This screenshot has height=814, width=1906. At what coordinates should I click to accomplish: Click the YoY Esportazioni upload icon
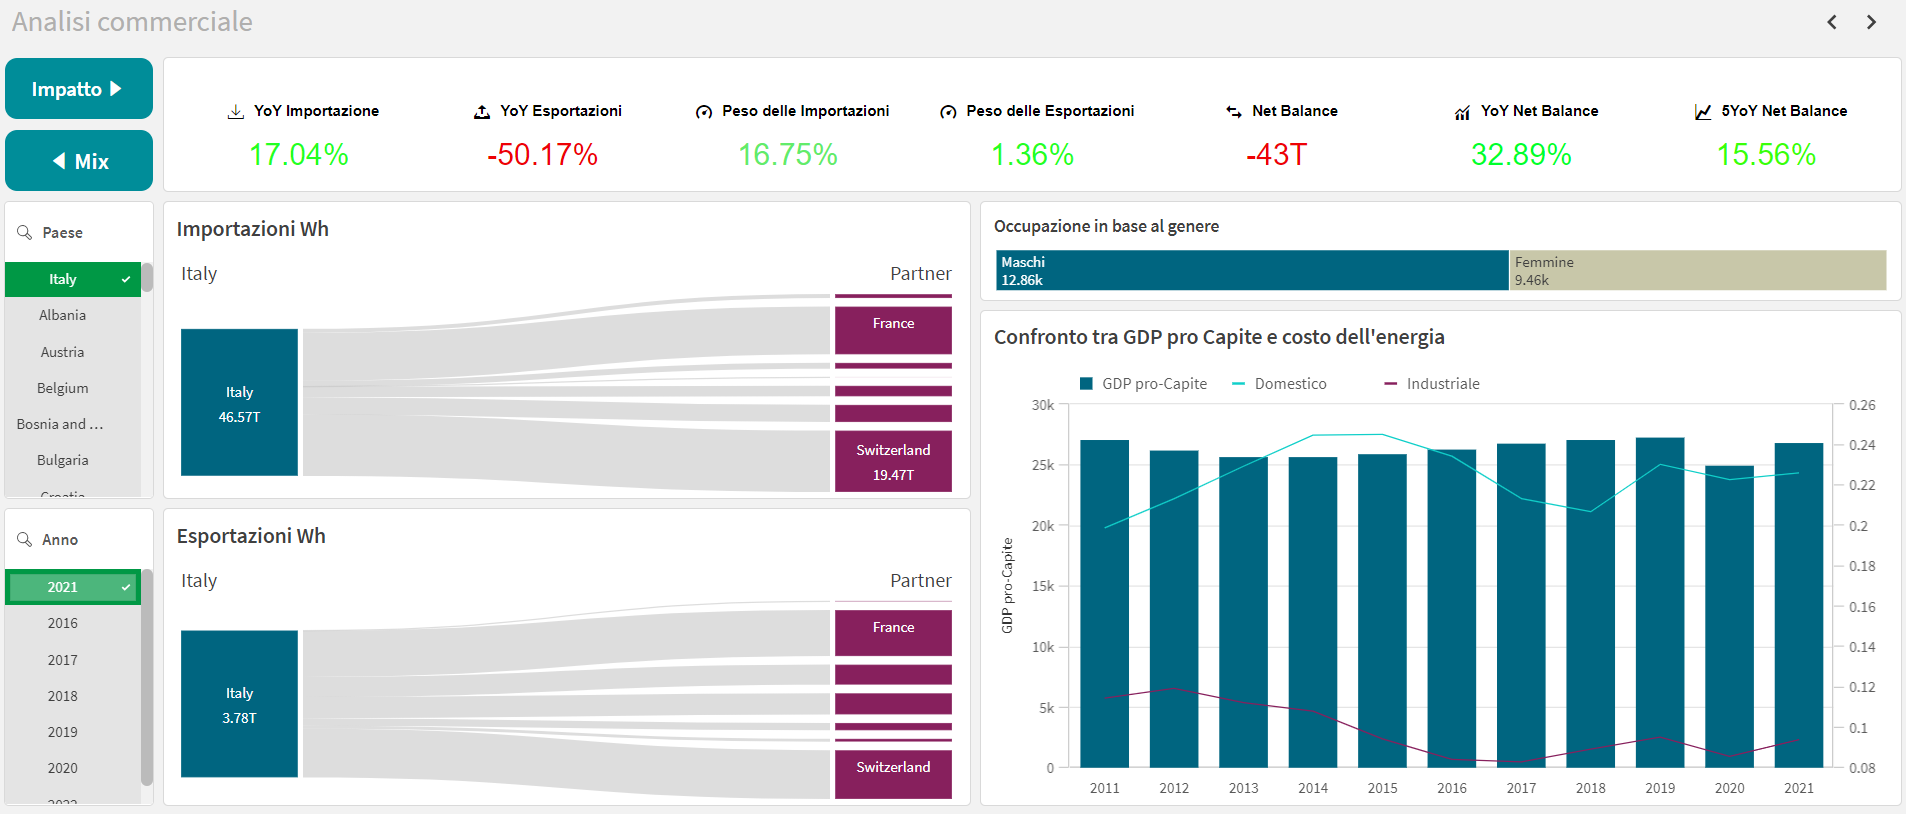[x=482, y=112]
